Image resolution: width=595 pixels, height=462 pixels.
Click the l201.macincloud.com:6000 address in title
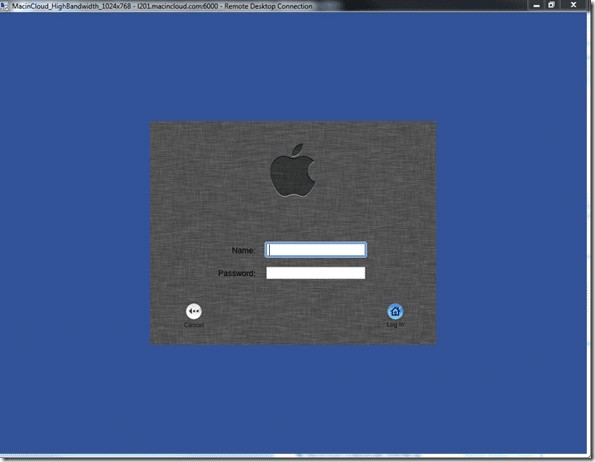coord(178,6)
